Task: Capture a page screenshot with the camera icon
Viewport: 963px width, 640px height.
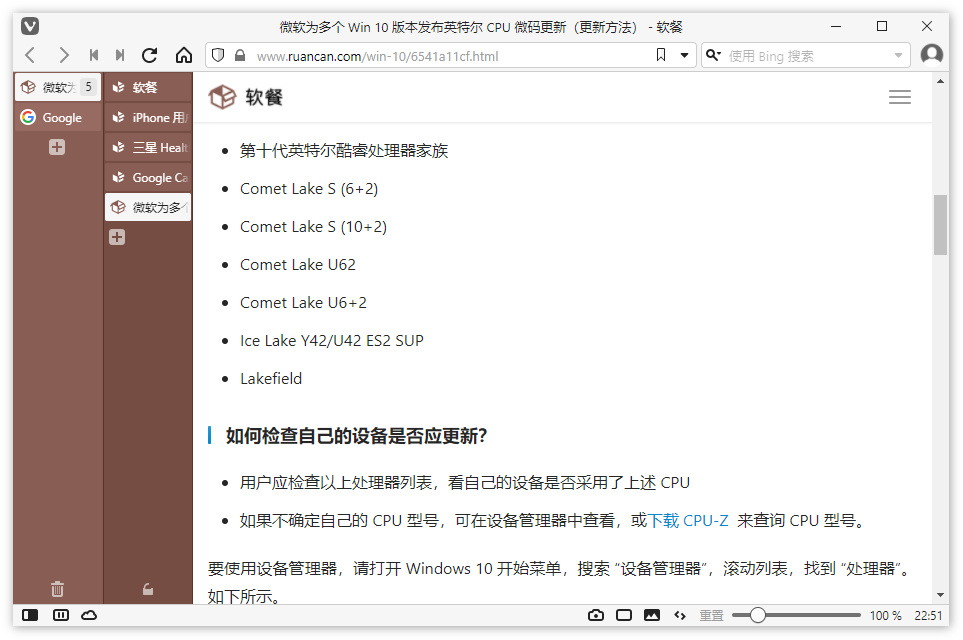Action: (x=596, y=615)
